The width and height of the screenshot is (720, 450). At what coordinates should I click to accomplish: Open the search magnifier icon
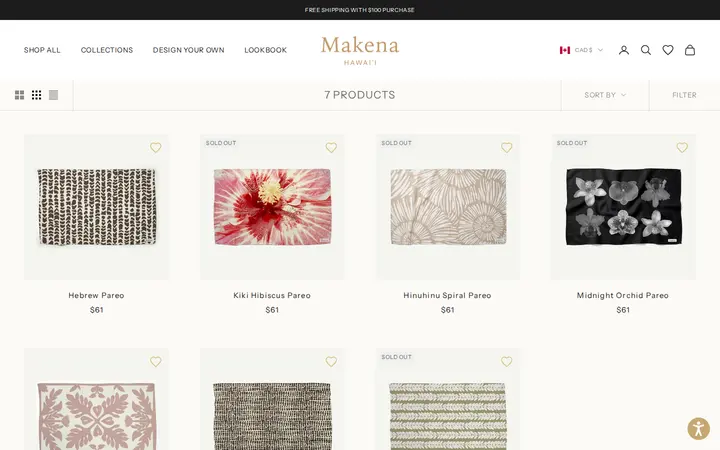[x=646, y=50]
